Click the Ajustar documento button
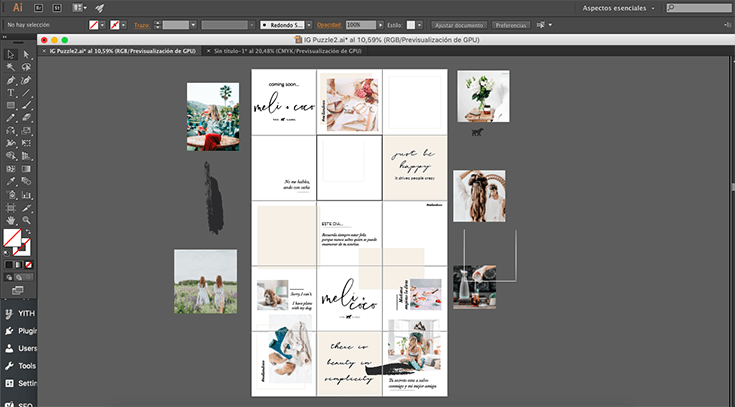Screen dimensions: 735x407 coord(459,25)
